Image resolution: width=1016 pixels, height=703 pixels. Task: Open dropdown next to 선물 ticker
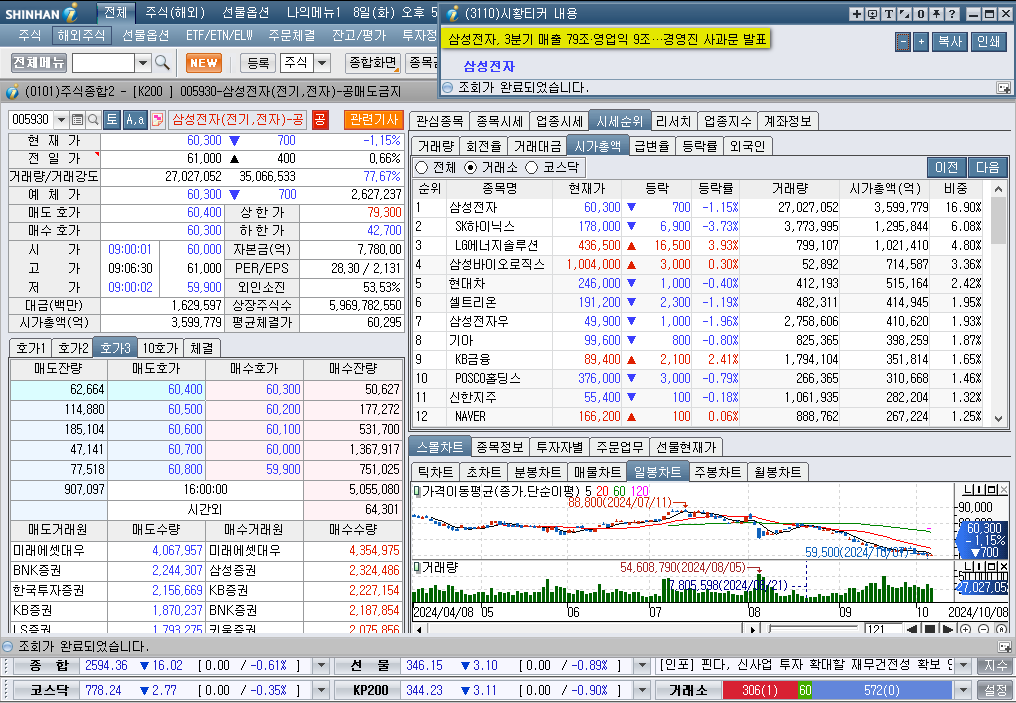[x=641, y=665]
